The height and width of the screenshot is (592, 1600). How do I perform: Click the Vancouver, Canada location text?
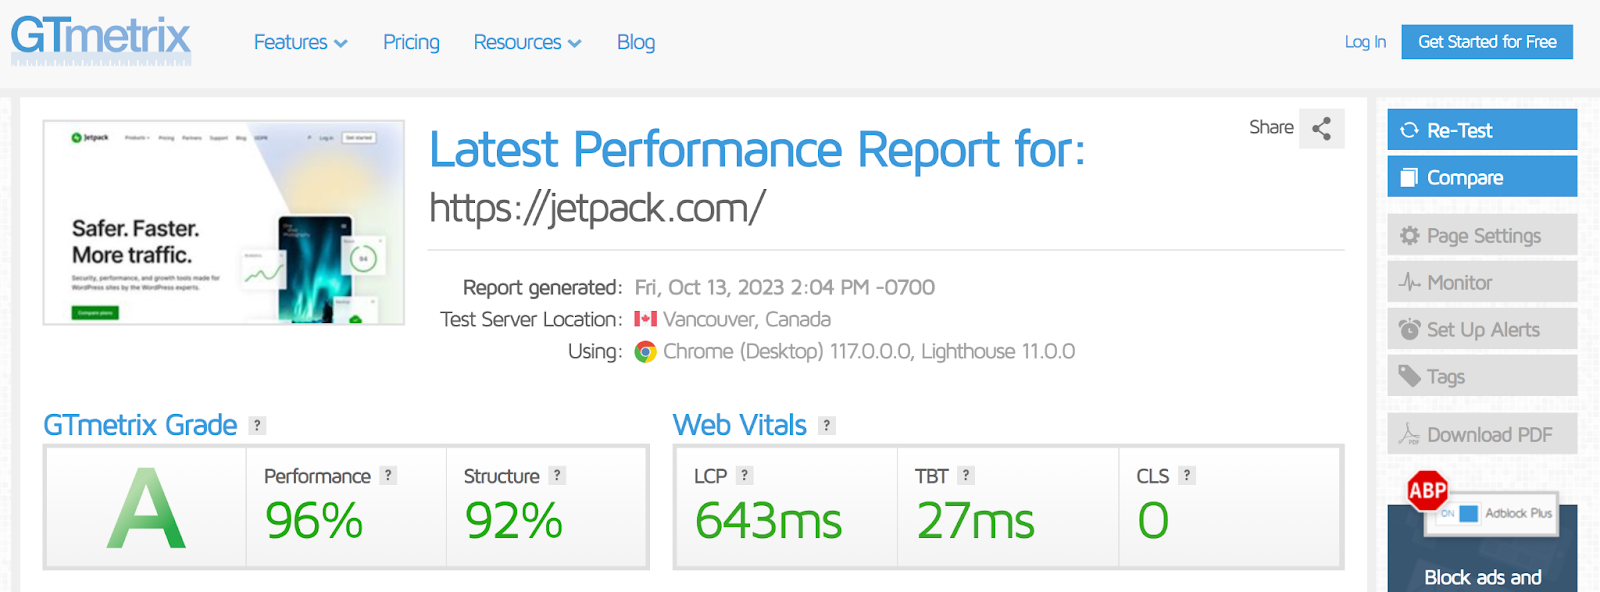[747, 319]
